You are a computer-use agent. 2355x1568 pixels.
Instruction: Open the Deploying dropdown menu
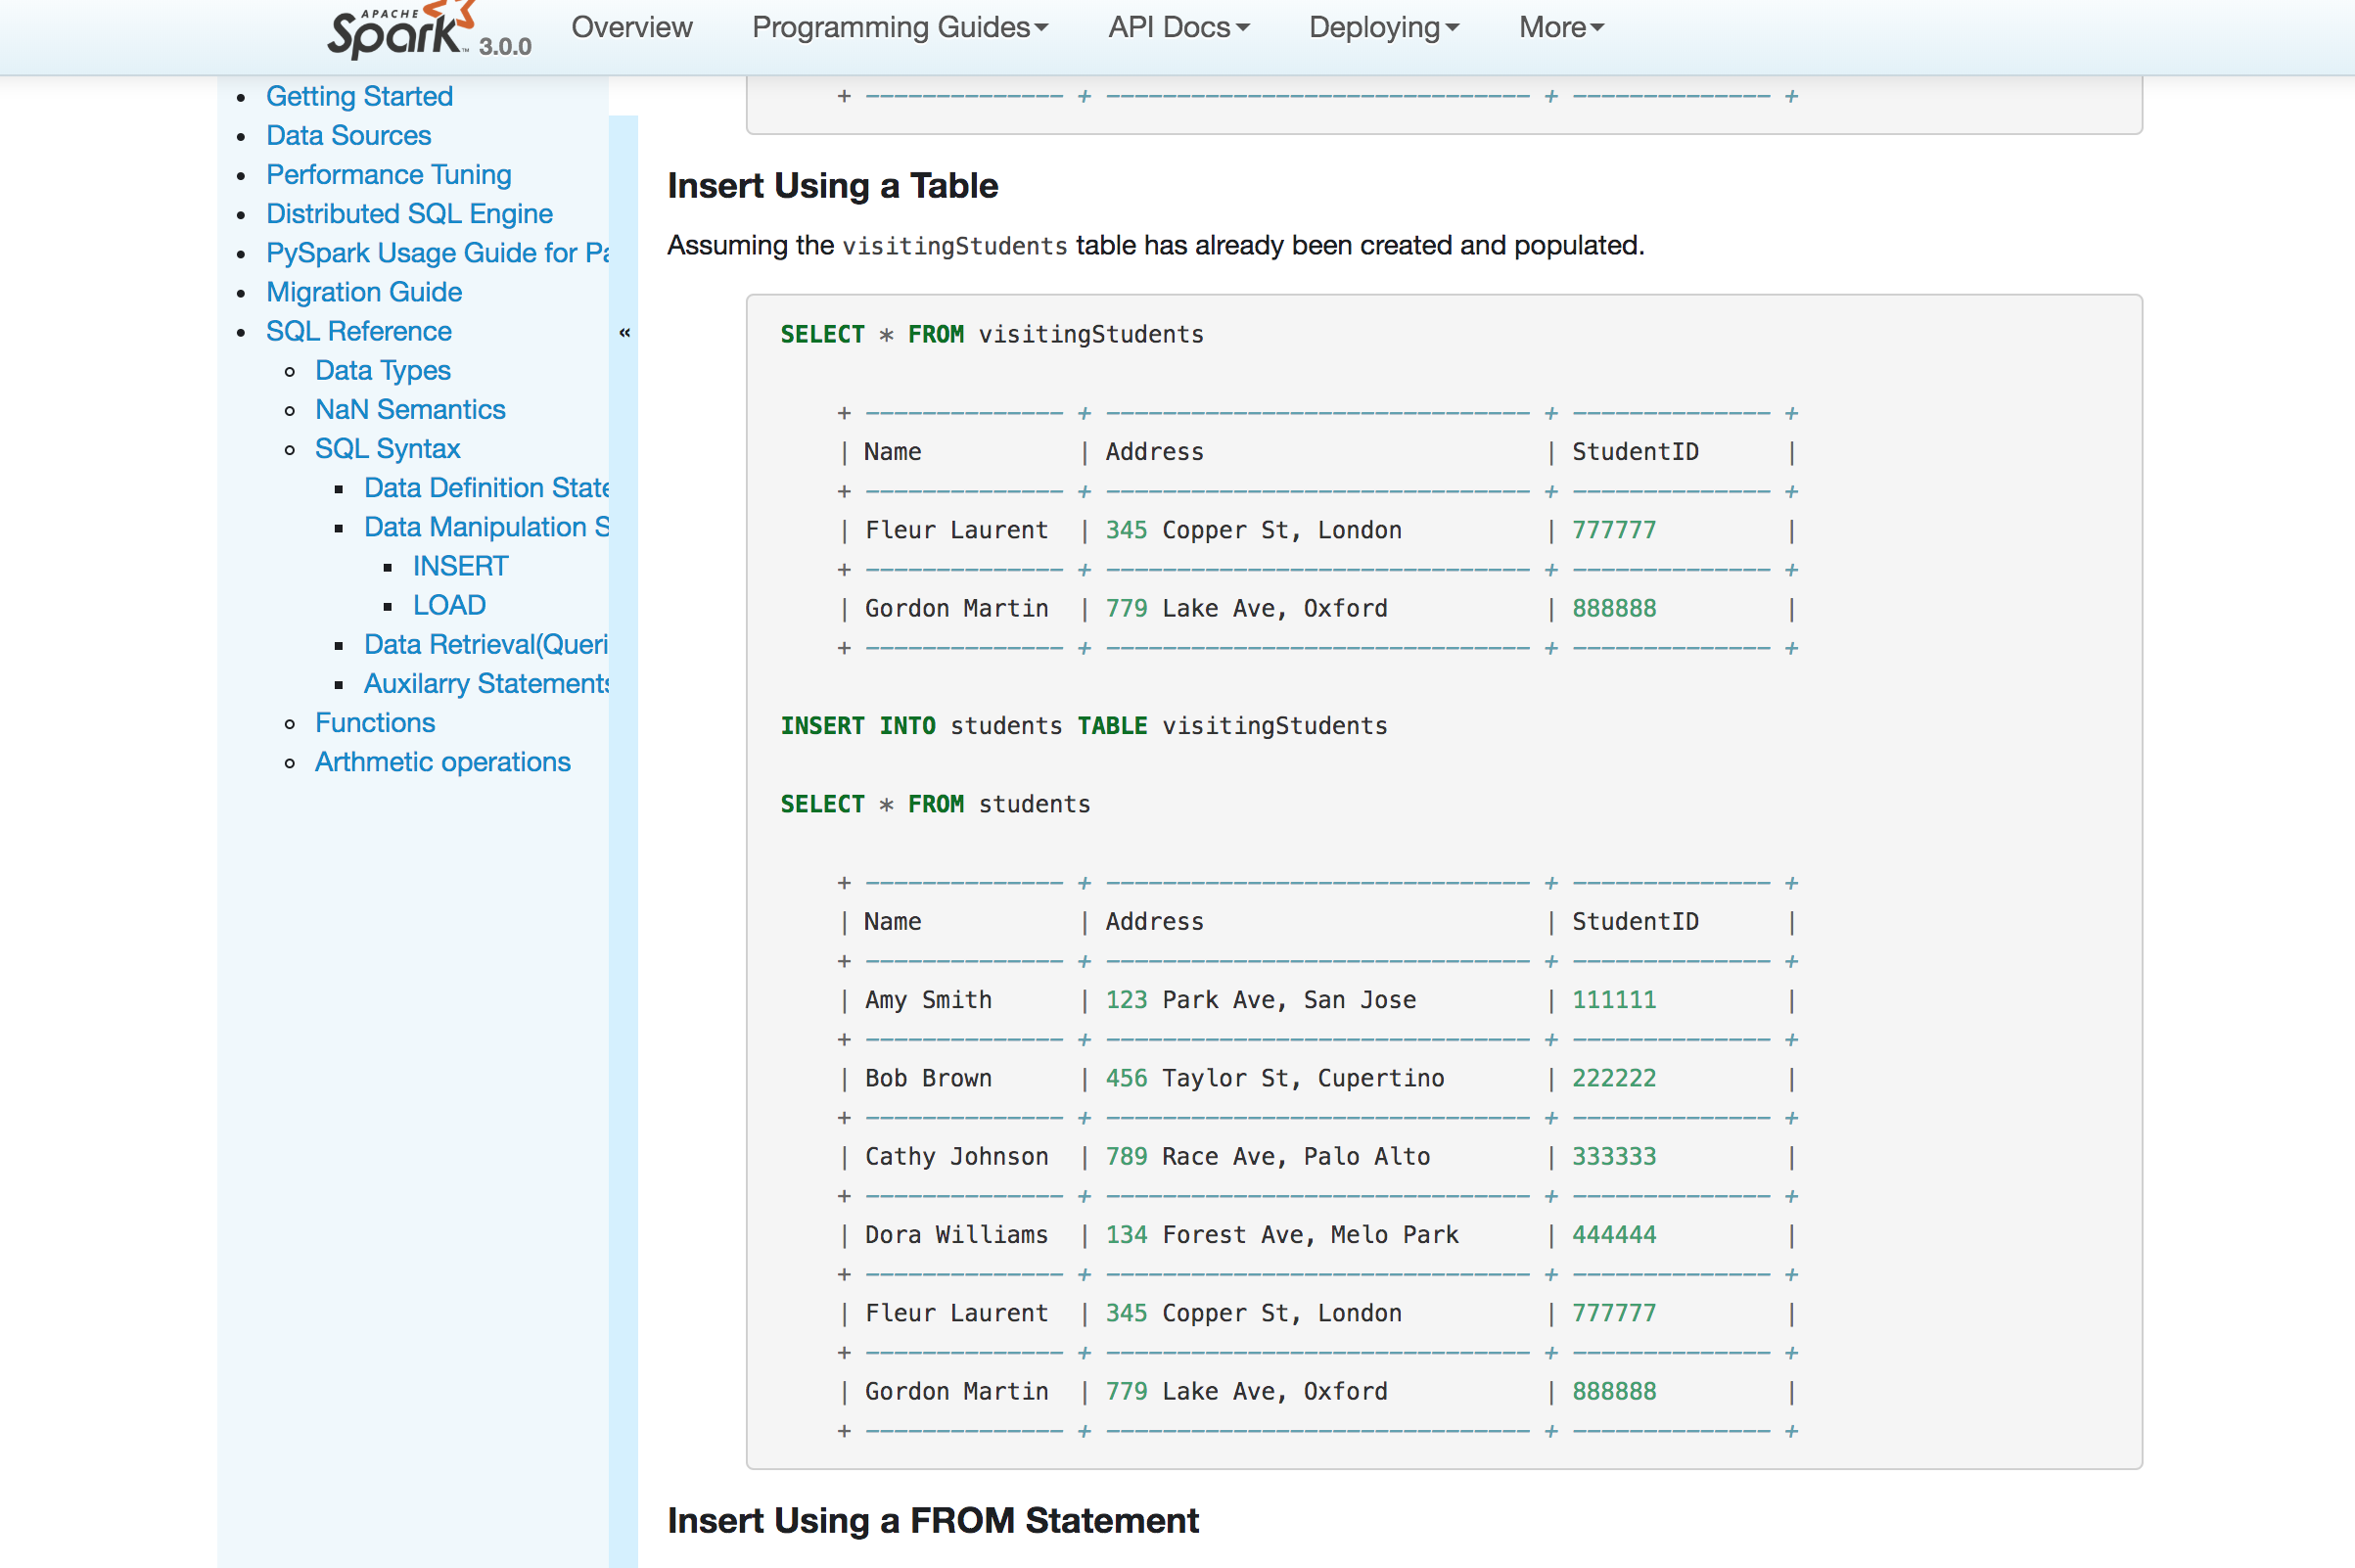1383,27
